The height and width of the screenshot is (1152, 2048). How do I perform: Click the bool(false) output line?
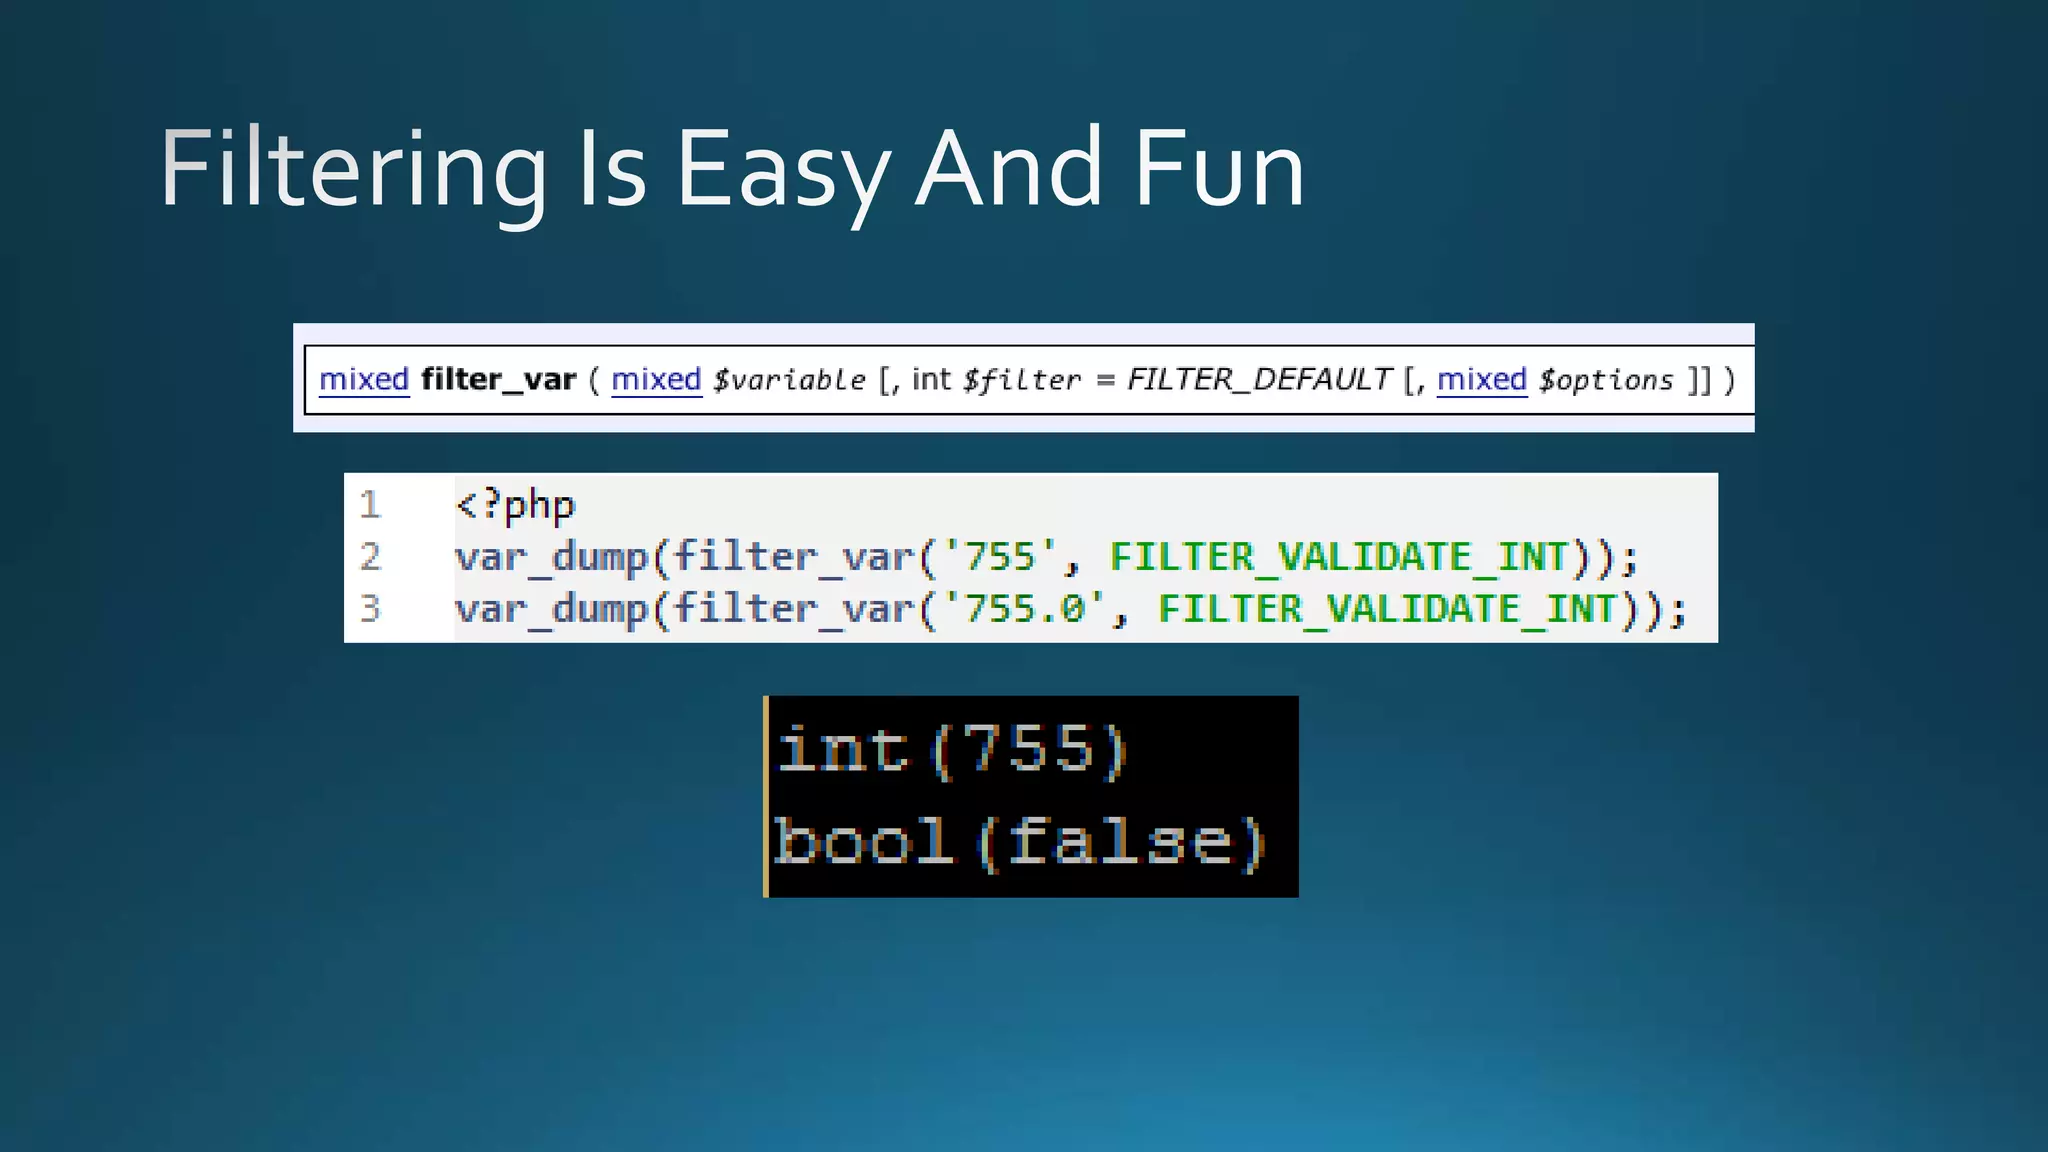[1020, 842]
